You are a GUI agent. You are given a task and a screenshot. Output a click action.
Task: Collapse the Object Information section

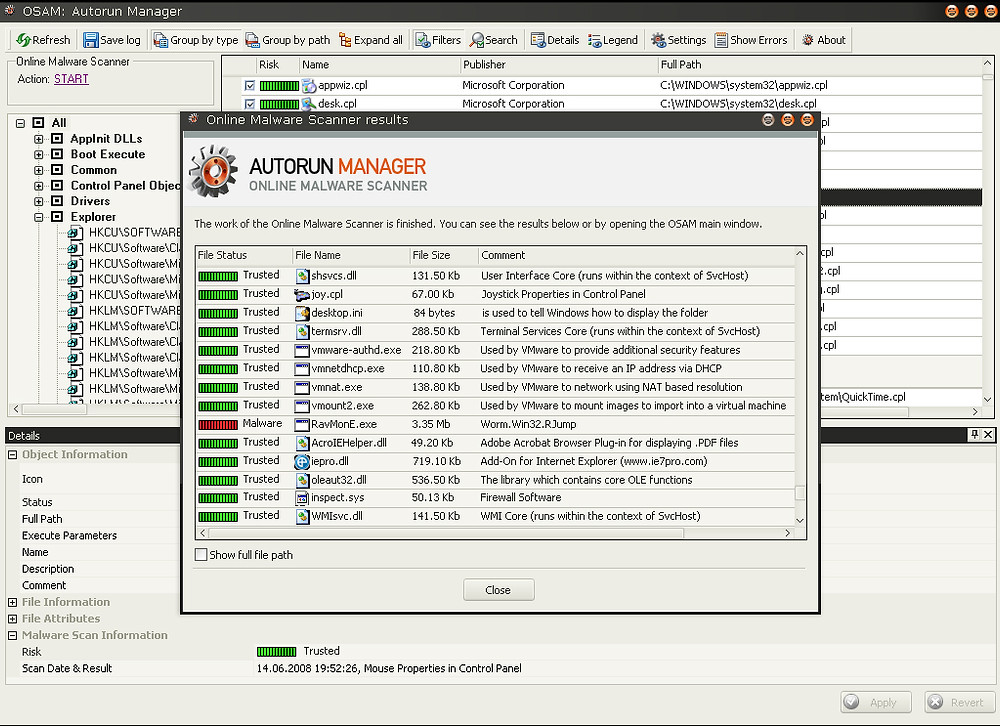click(12, 455)
